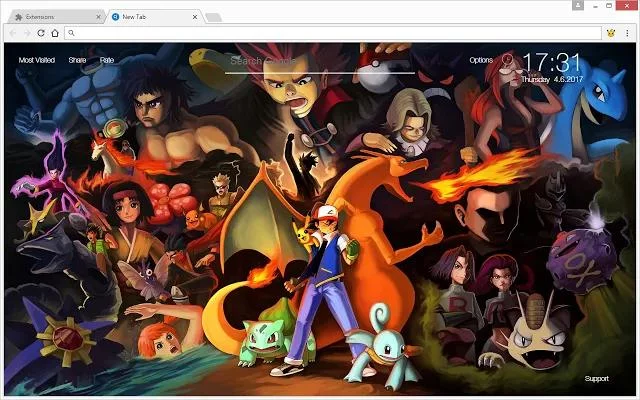640x400 pixels.
Task: Select the New Tab browser tab
Action: [x=155, y=17]
